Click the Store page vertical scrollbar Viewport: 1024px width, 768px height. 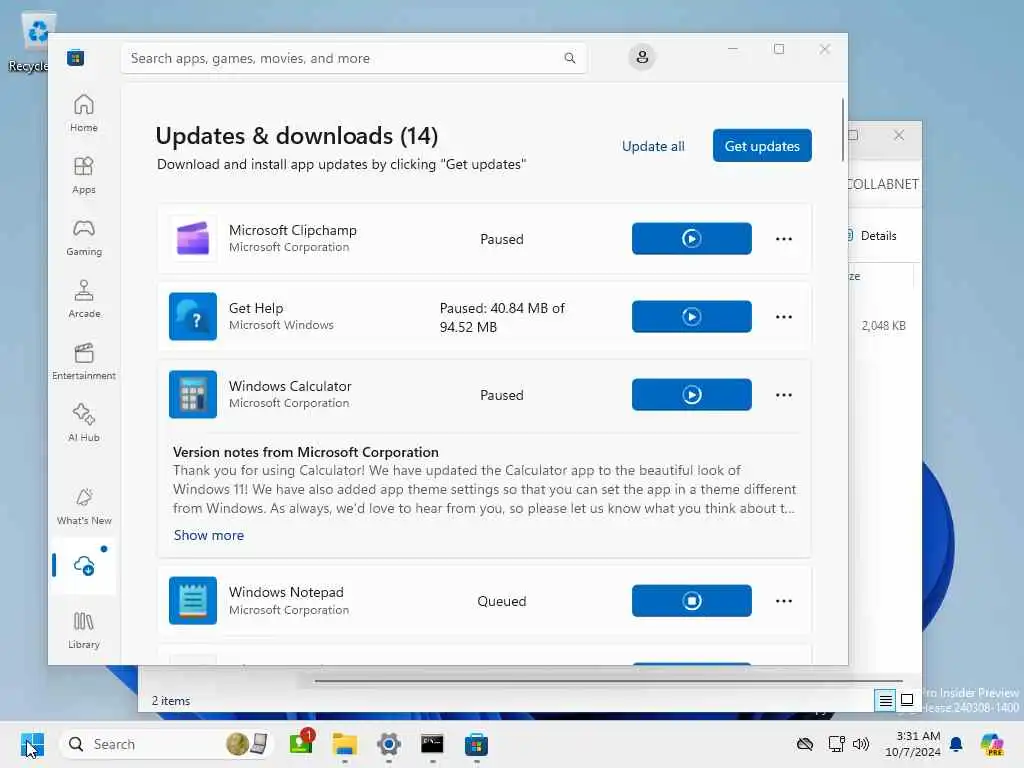842,131
